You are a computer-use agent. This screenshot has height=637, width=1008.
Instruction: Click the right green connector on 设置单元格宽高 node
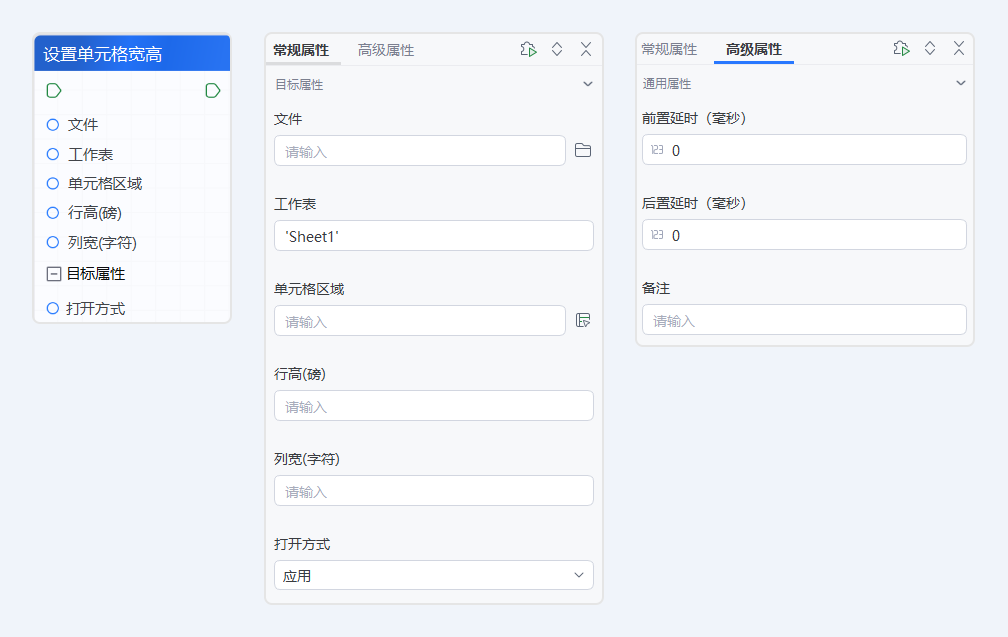(x=212, y=90)
